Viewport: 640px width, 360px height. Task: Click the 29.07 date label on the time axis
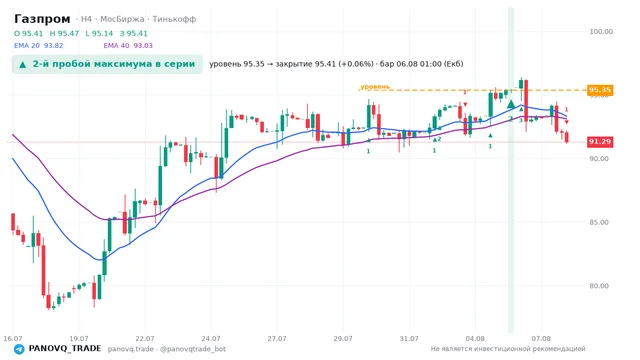(x=343, y=339)
